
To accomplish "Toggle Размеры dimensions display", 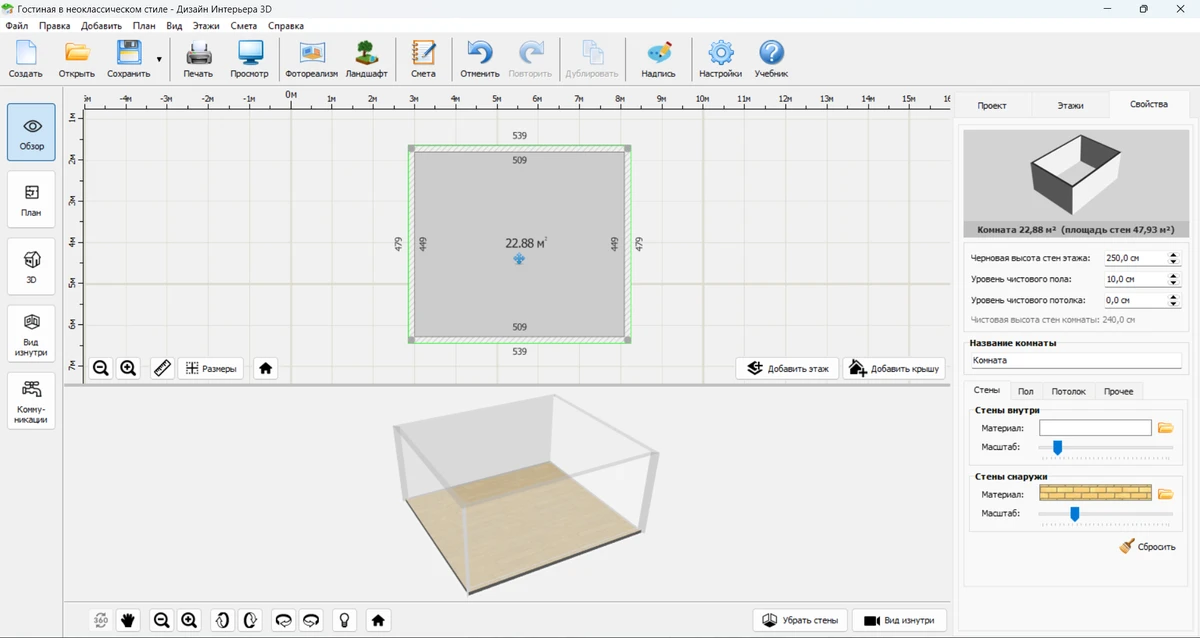I will [211, 368].
